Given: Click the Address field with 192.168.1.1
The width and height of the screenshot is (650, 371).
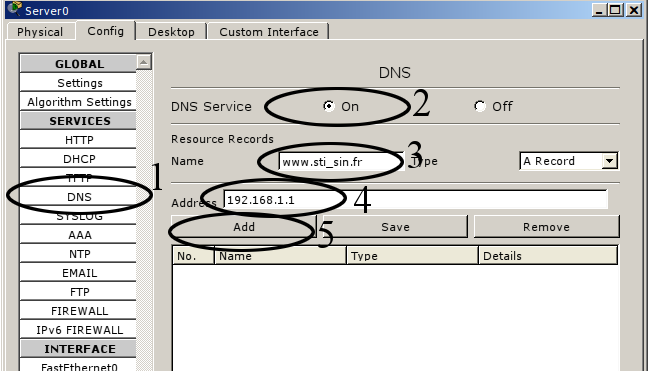Looking at the screenshot, I should [x=416, y=200].
